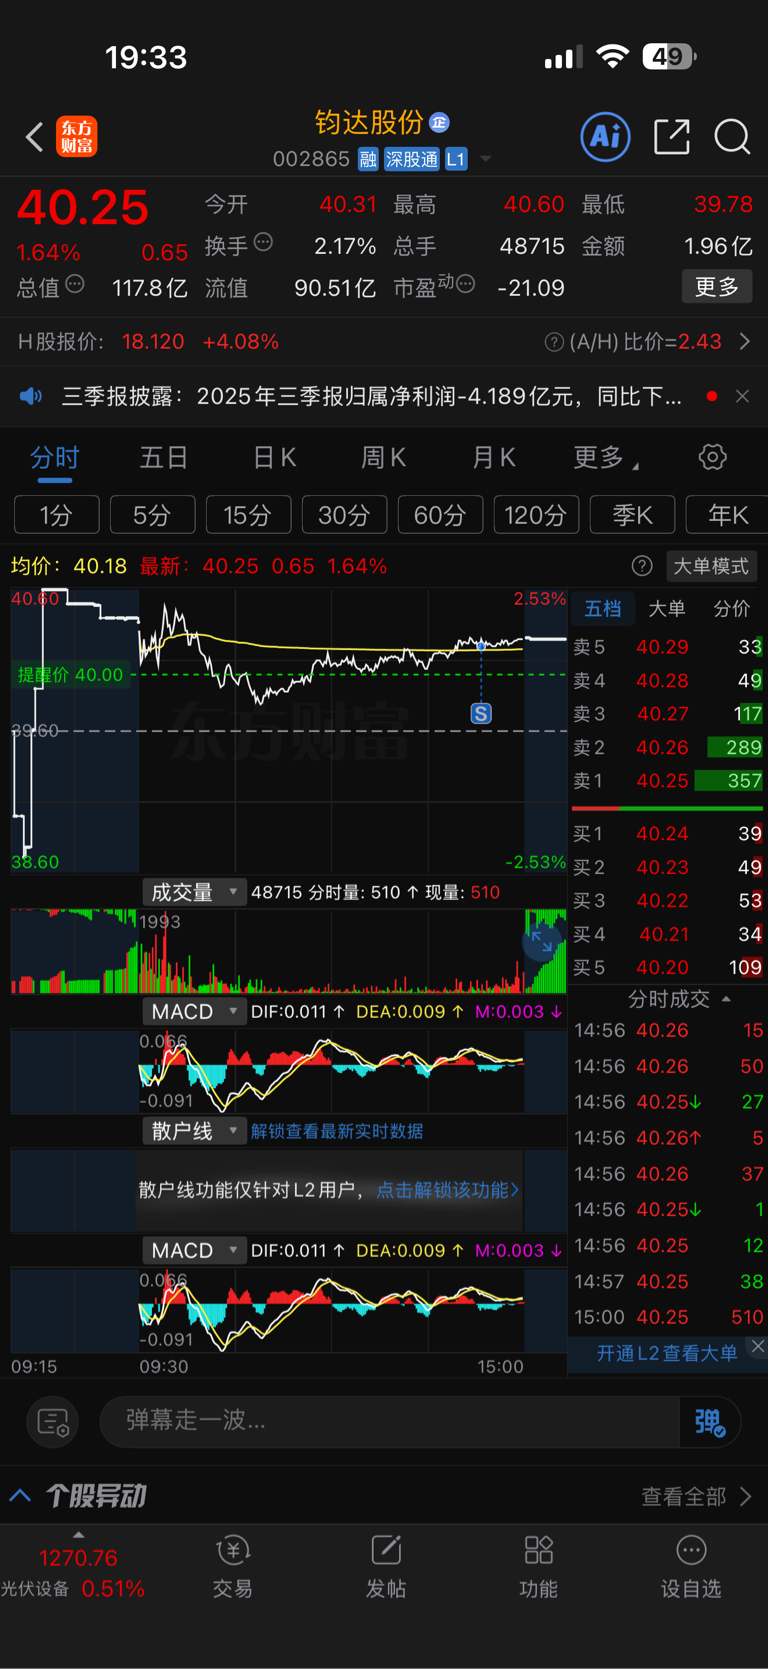Open the 成交量 indicator dropdown
This screenshot has width=768, height=1669.
[x=194, y=892]
